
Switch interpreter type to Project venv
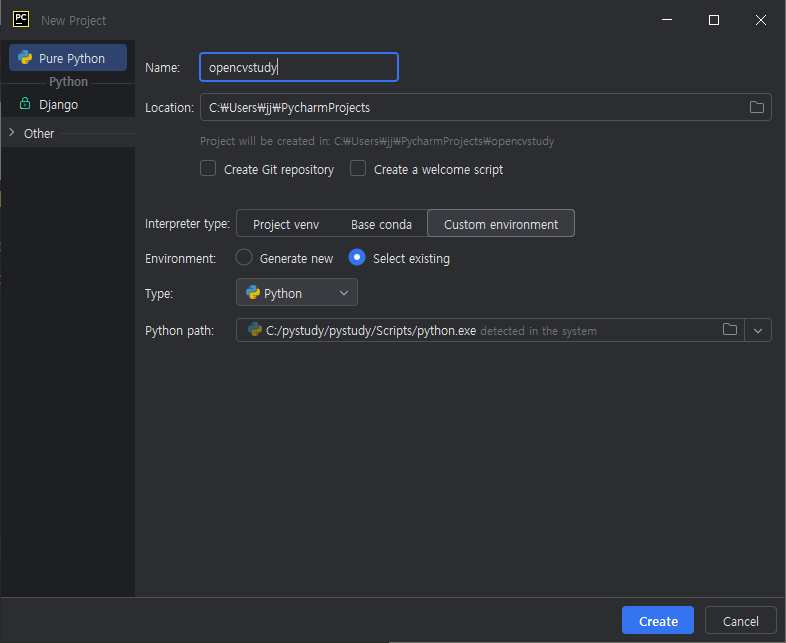coord(286,224)
